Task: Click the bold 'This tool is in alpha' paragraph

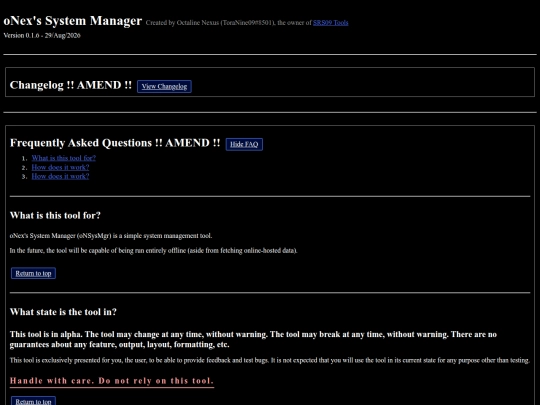Action: tap(253, 340)
